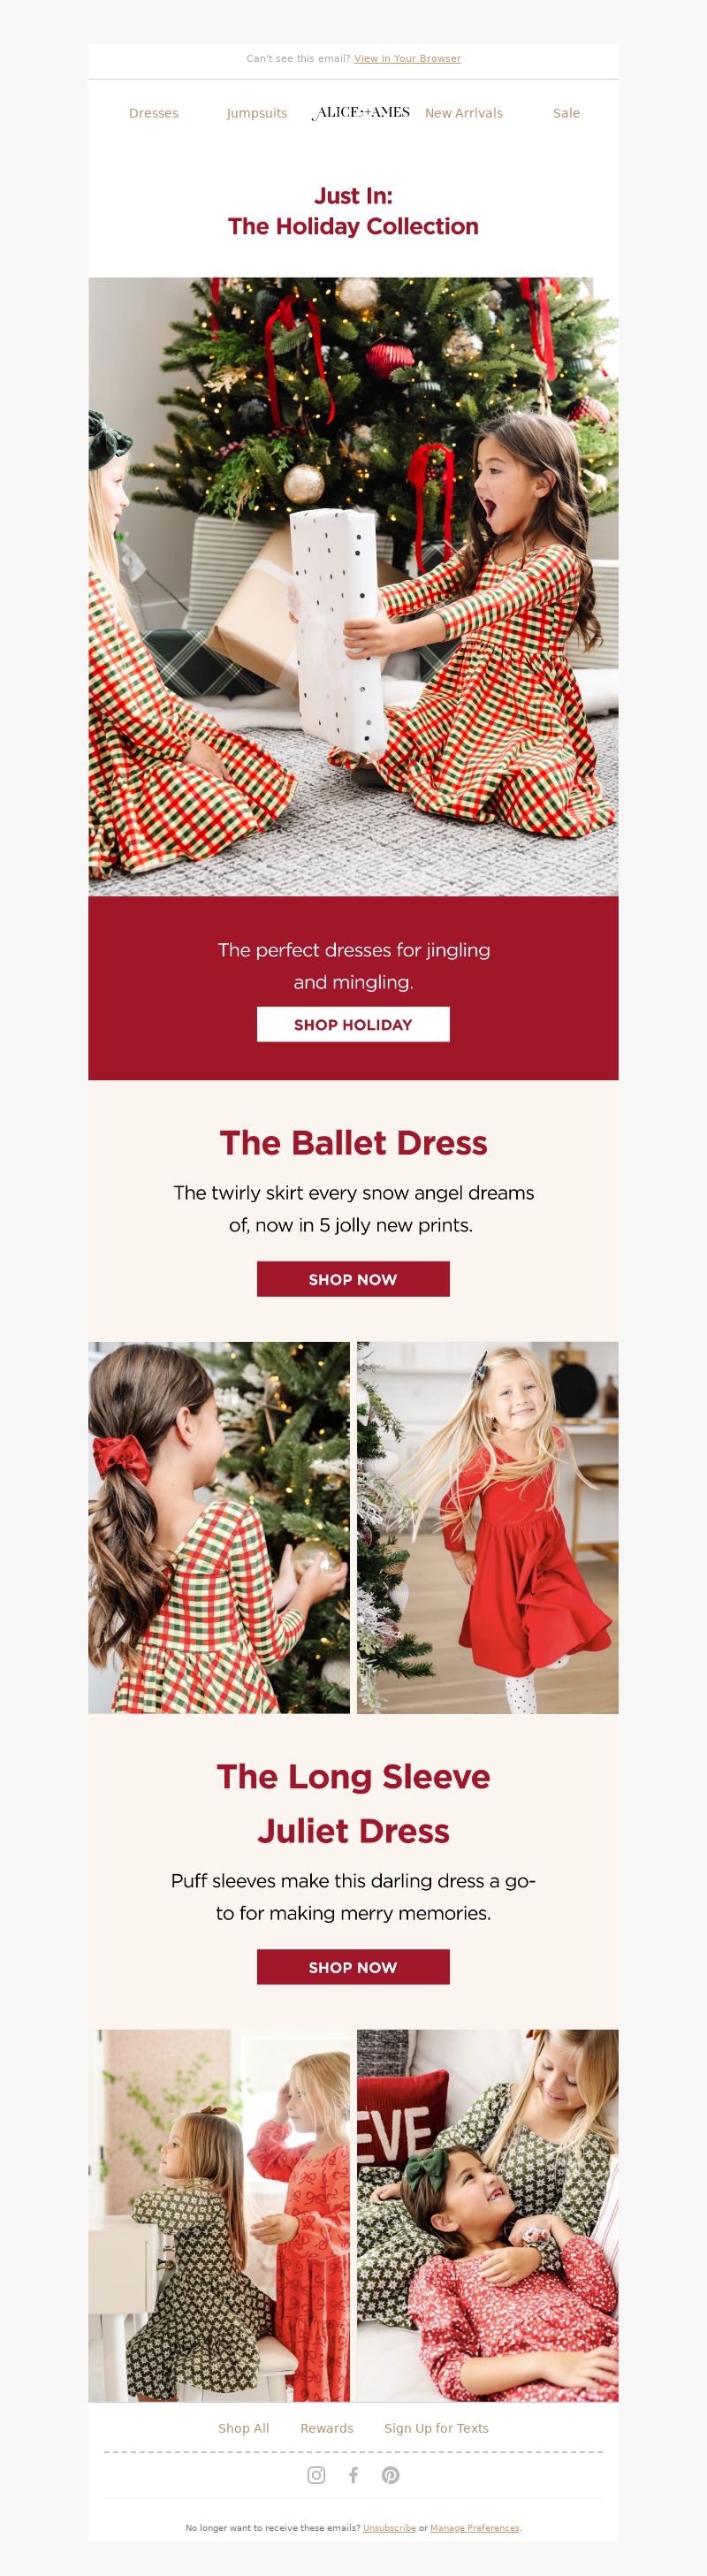Image resolution: width=707 pixels, height=2576 pixels.
Task: Open the Jumpsuits navigation link
Action: pyautogui.click(x=257, y=113)
